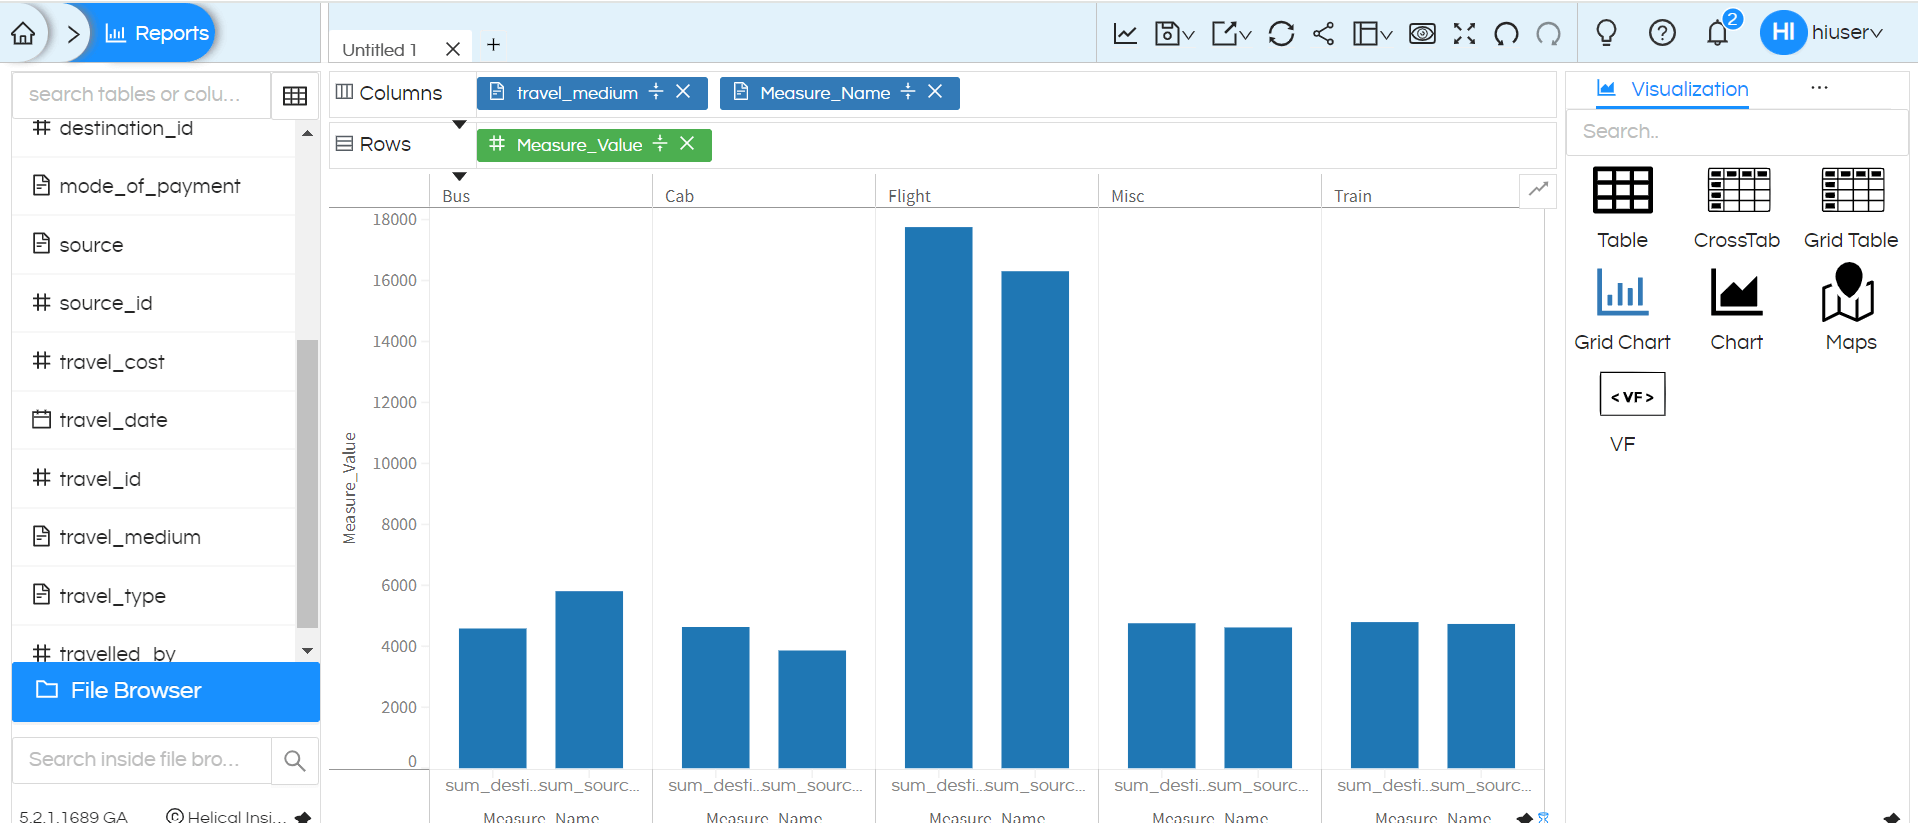
Task: Go to the home page icon
Action: pos(23,33)
